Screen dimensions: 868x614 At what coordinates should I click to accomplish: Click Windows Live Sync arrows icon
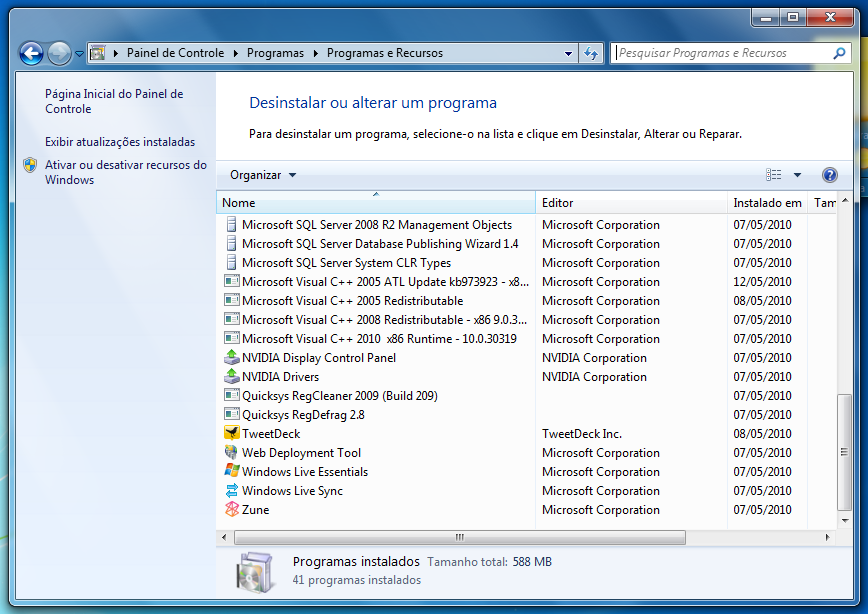231,490
